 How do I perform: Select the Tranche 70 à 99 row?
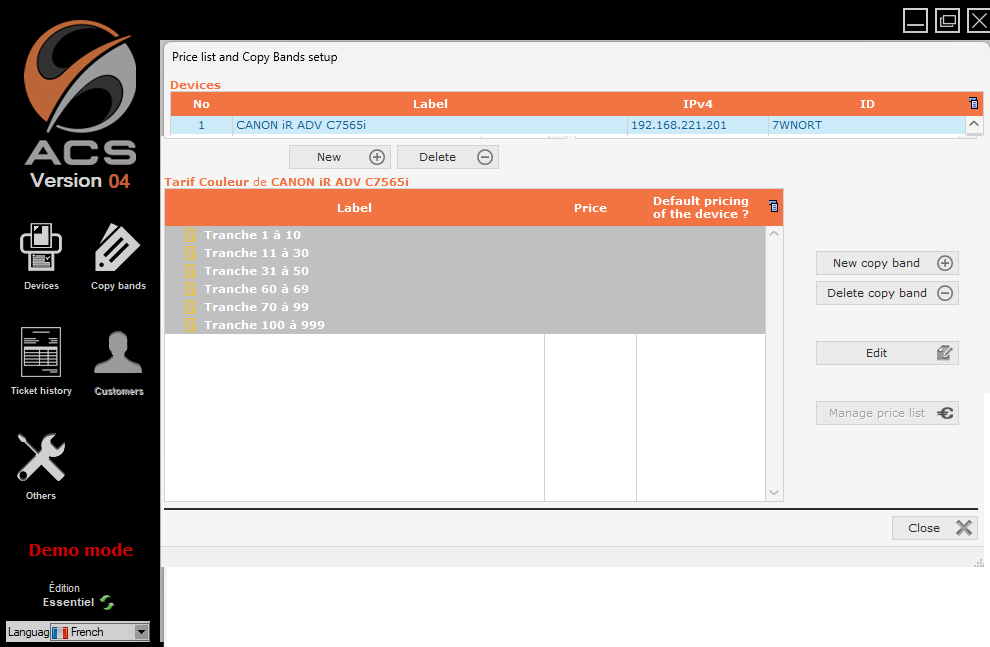(x=465, y=307)
